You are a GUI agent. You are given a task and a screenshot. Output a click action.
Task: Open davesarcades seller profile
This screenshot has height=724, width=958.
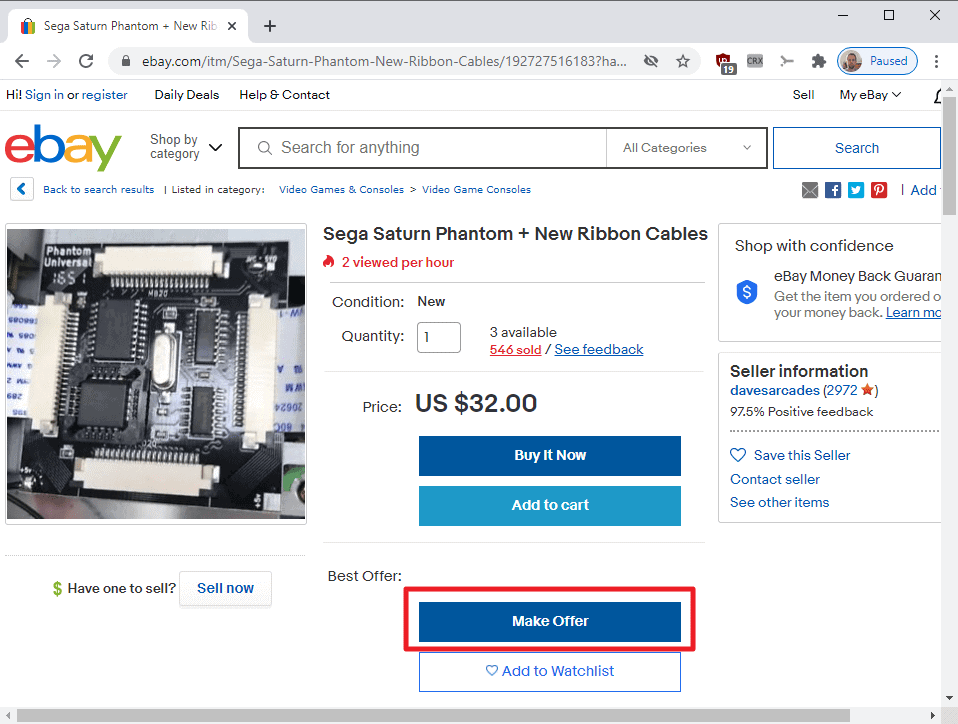click(775, 390)
